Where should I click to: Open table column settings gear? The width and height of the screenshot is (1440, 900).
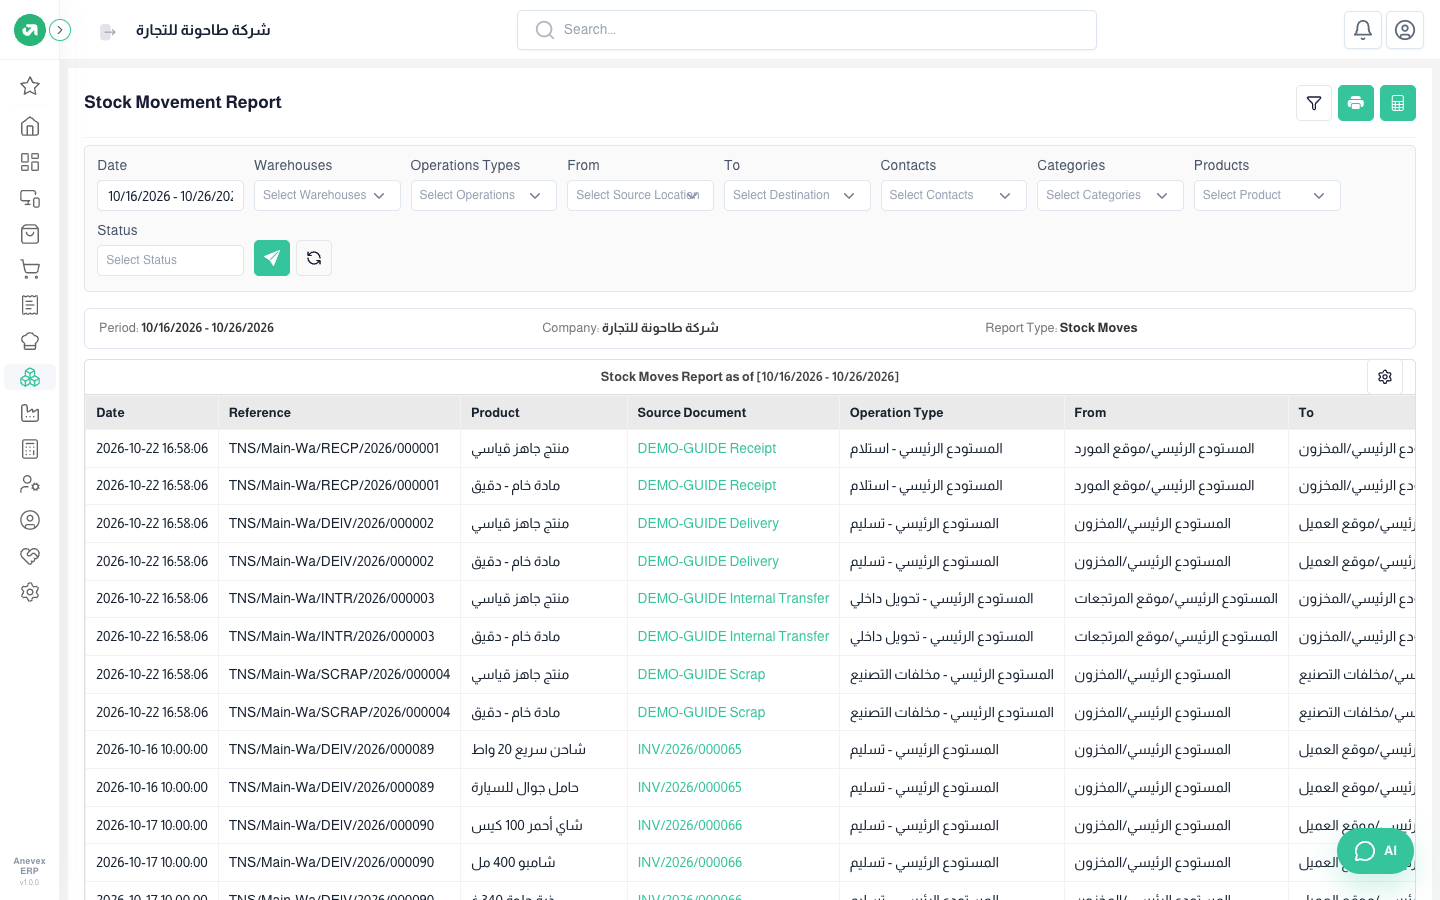1385,377
